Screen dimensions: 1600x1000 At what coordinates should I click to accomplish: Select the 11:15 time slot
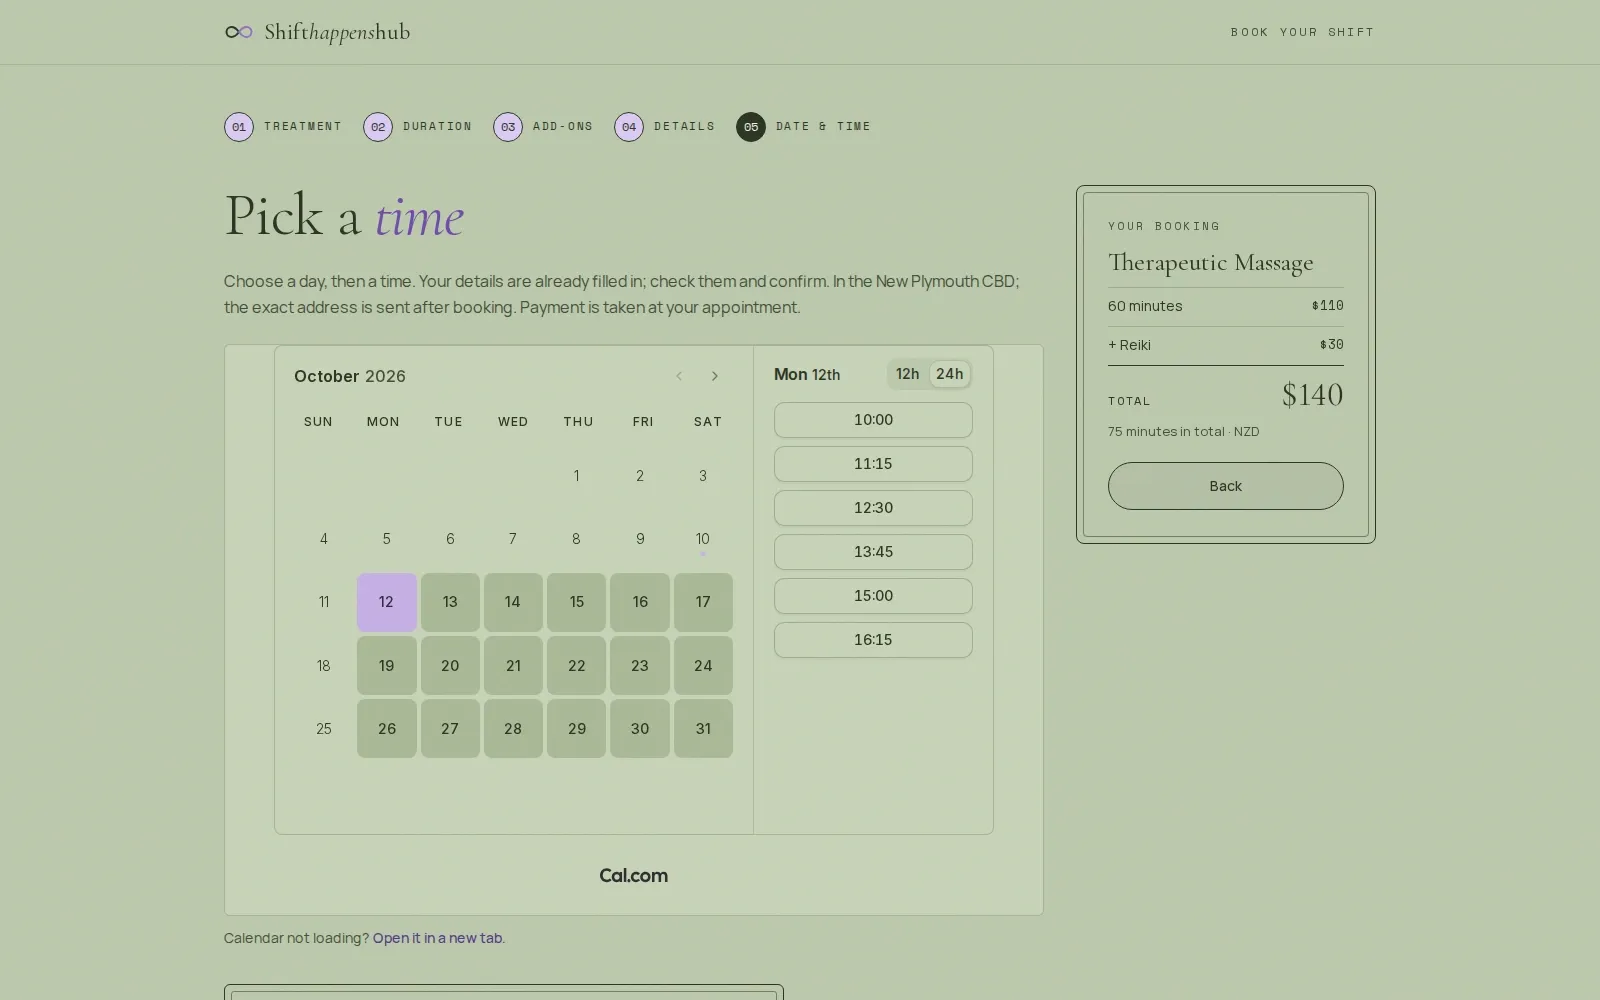pos(873,464)
